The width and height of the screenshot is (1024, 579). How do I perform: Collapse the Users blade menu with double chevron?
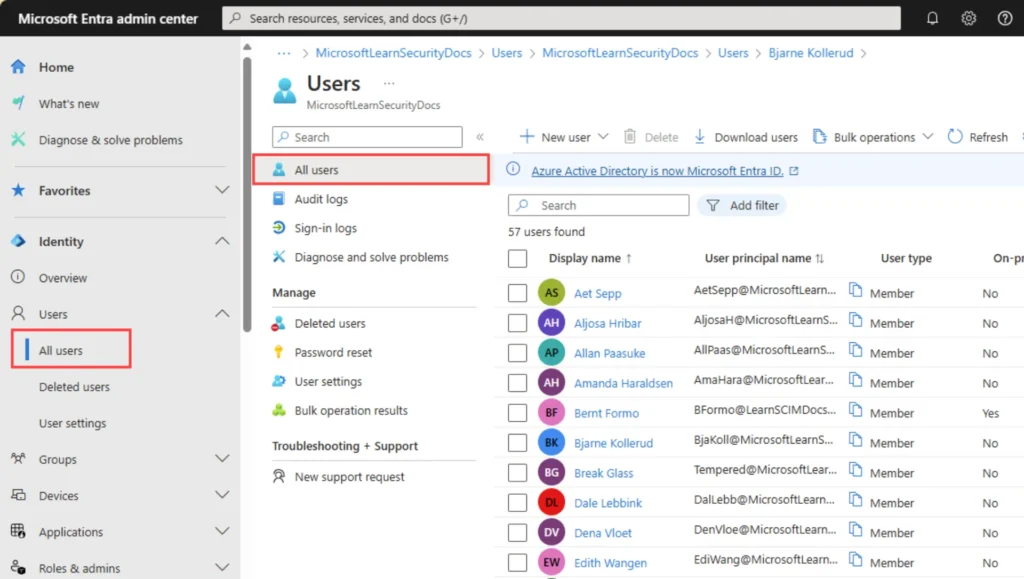tap(480, 137)
